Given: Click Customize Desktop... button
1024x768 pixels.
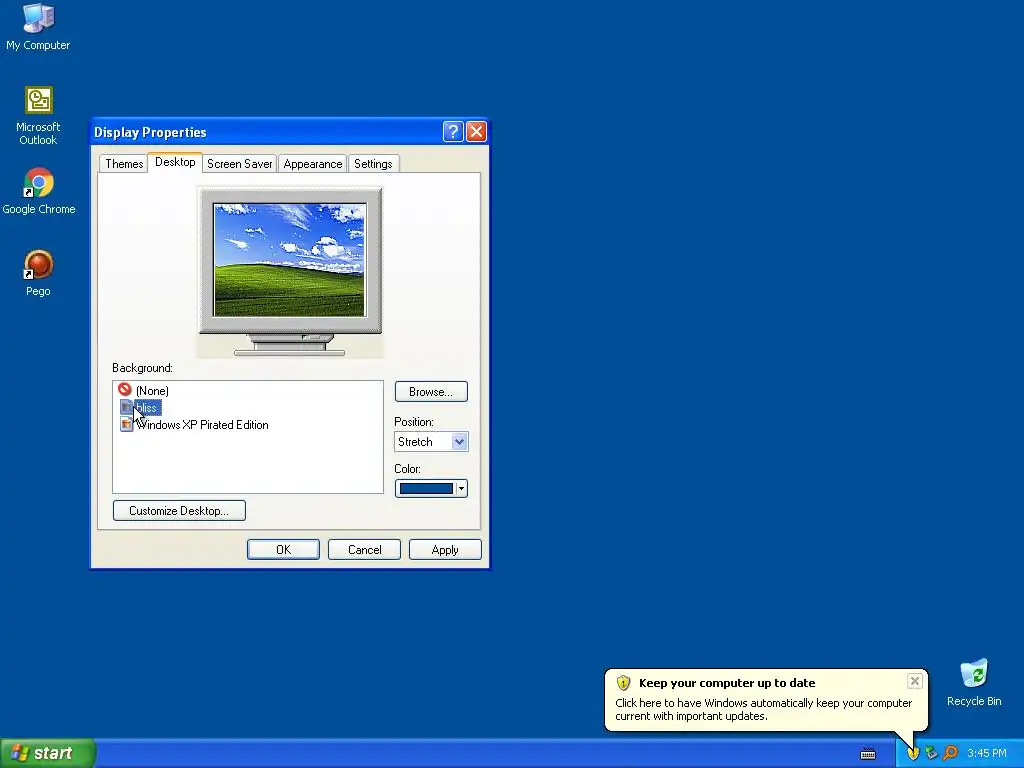Looking at the screenshot, I should pyautogui.click(x=179, y=511).
